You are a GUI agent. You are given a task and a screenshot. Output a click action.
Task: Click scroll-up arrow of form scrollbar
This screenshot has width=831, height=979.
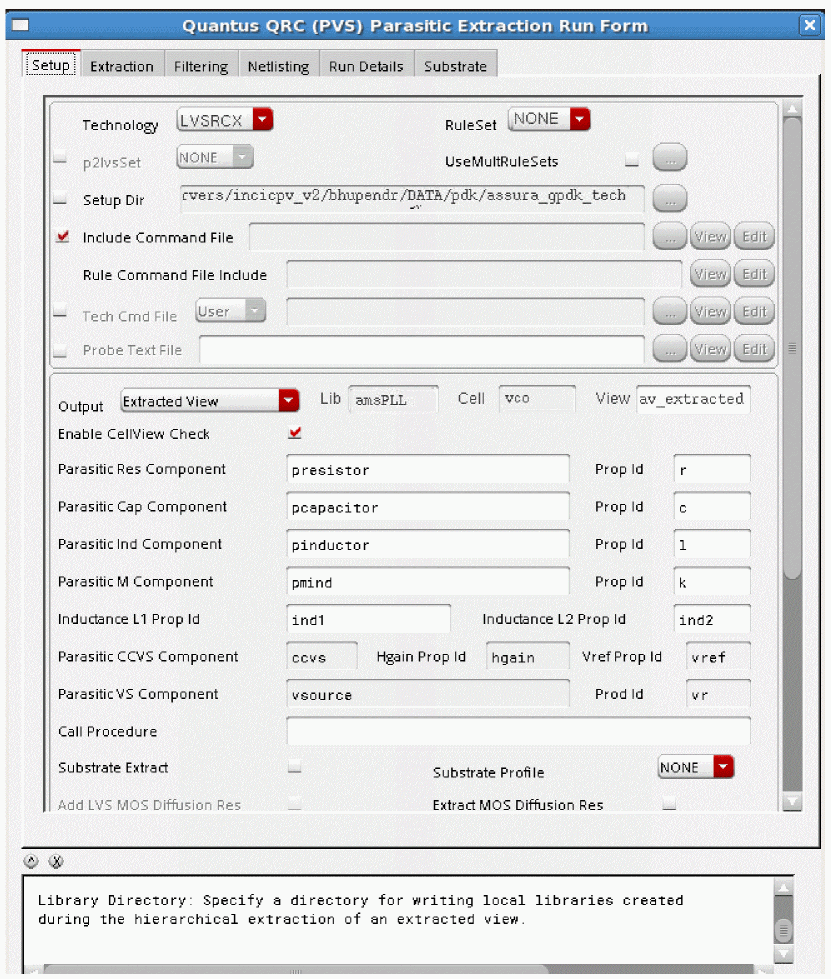point(792,109)
